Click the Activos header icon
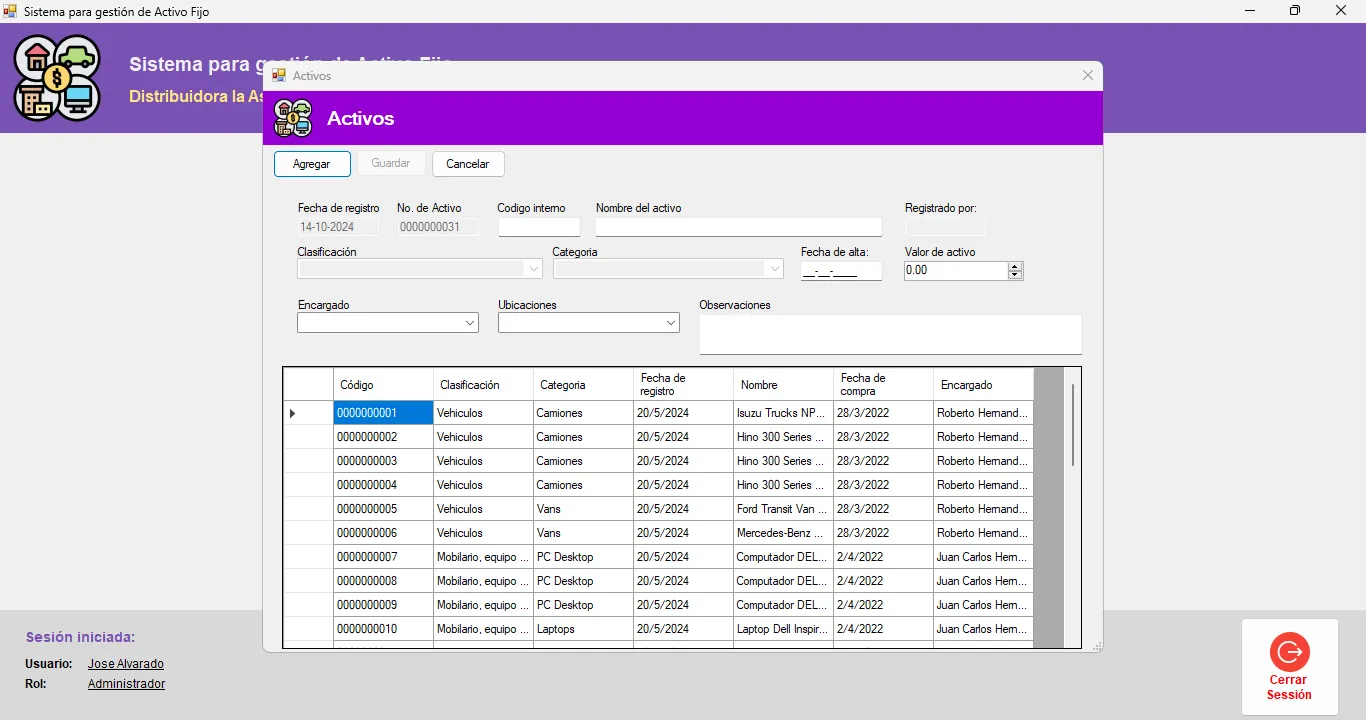 click(293, 118)
